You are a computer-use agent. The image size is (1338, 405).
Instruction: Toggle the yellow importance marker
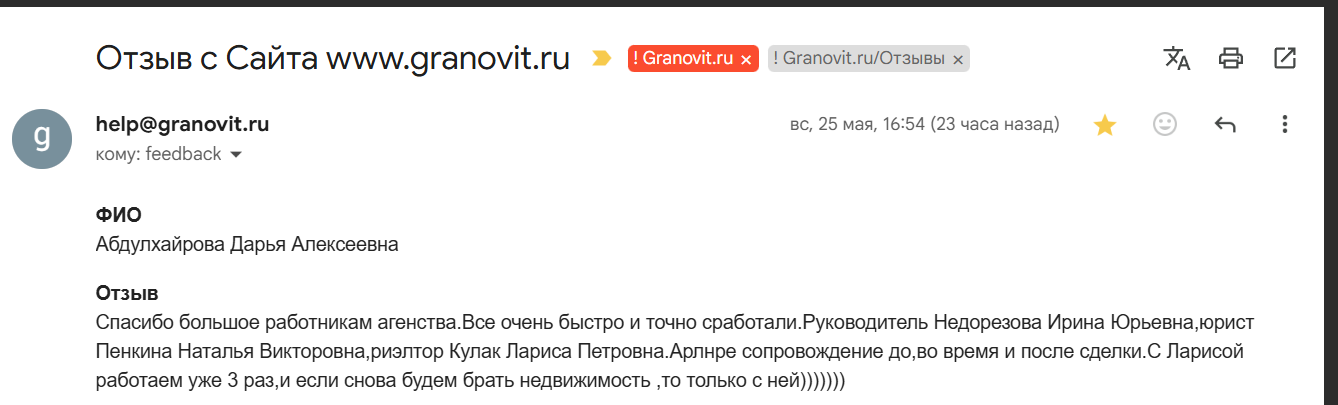click(x=601, y=58)
